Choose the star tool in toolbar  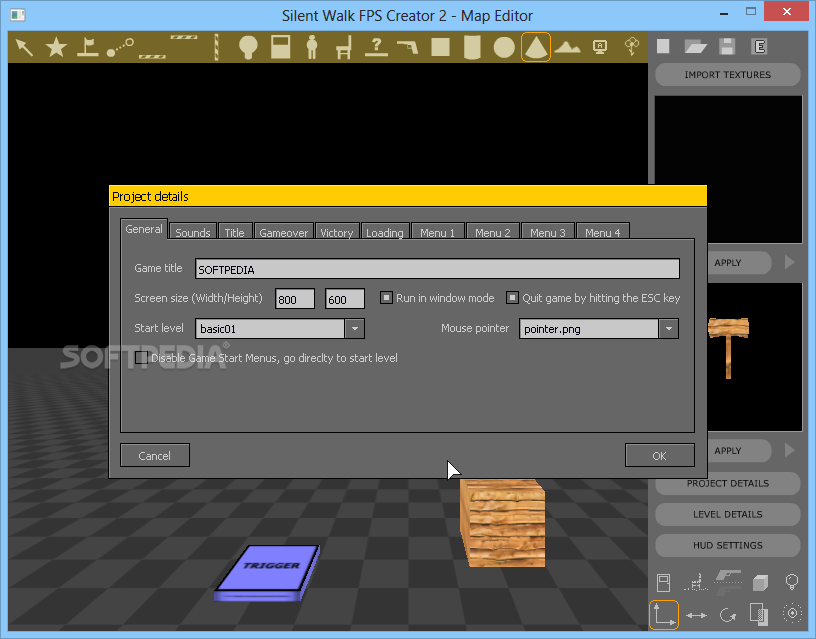point(56,47)
